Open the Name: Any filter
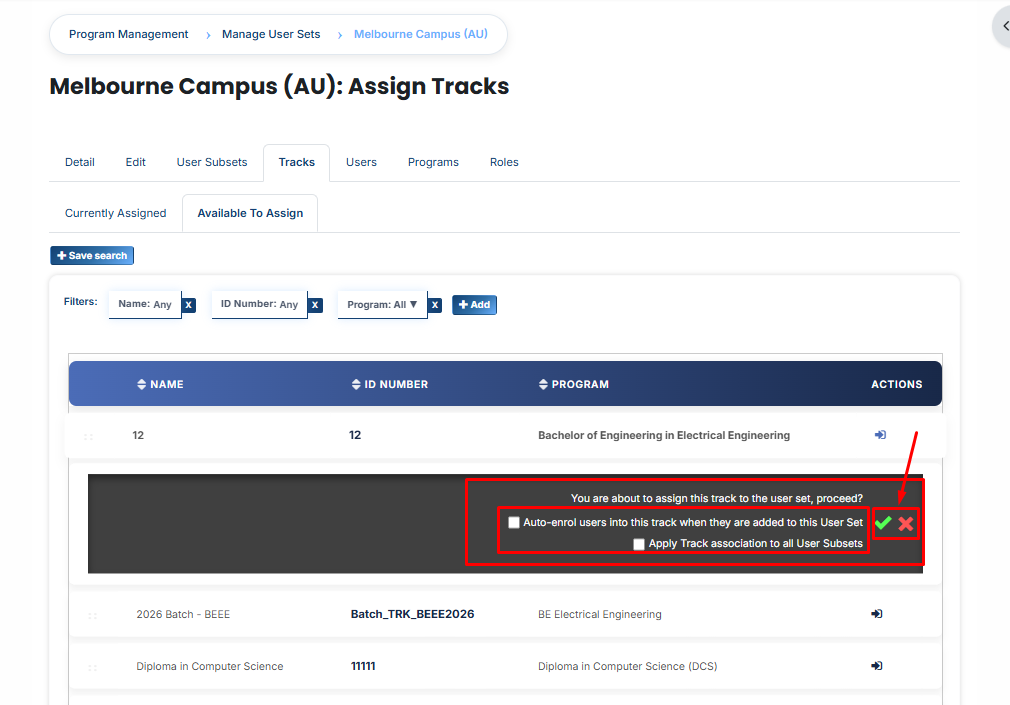 (x=145, y=304)
